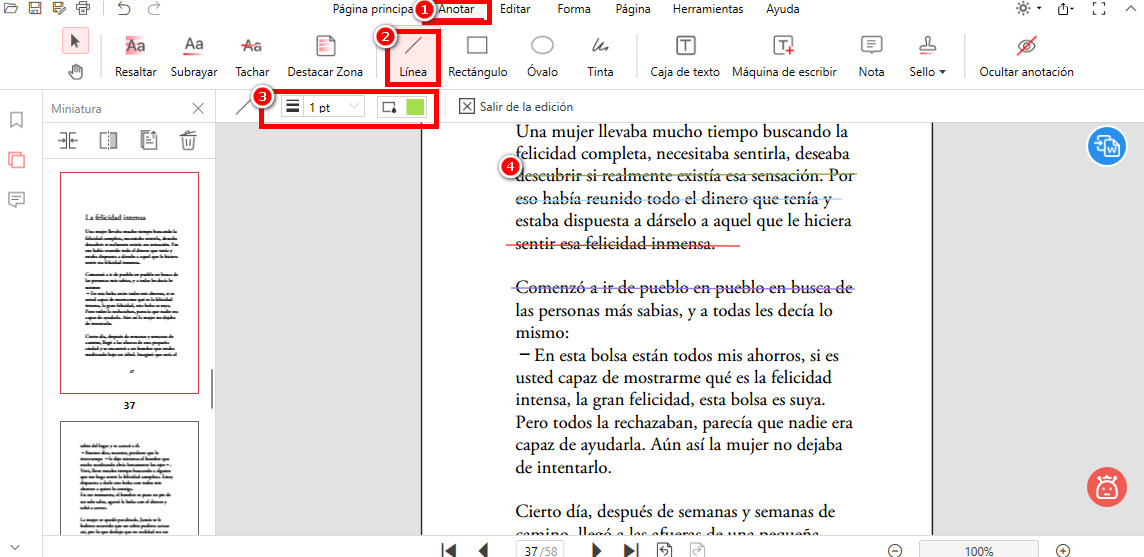Zoom out with the minus button
Image resolution: width=1144 pixels, height=557 pixels.
tap(895, 550)
